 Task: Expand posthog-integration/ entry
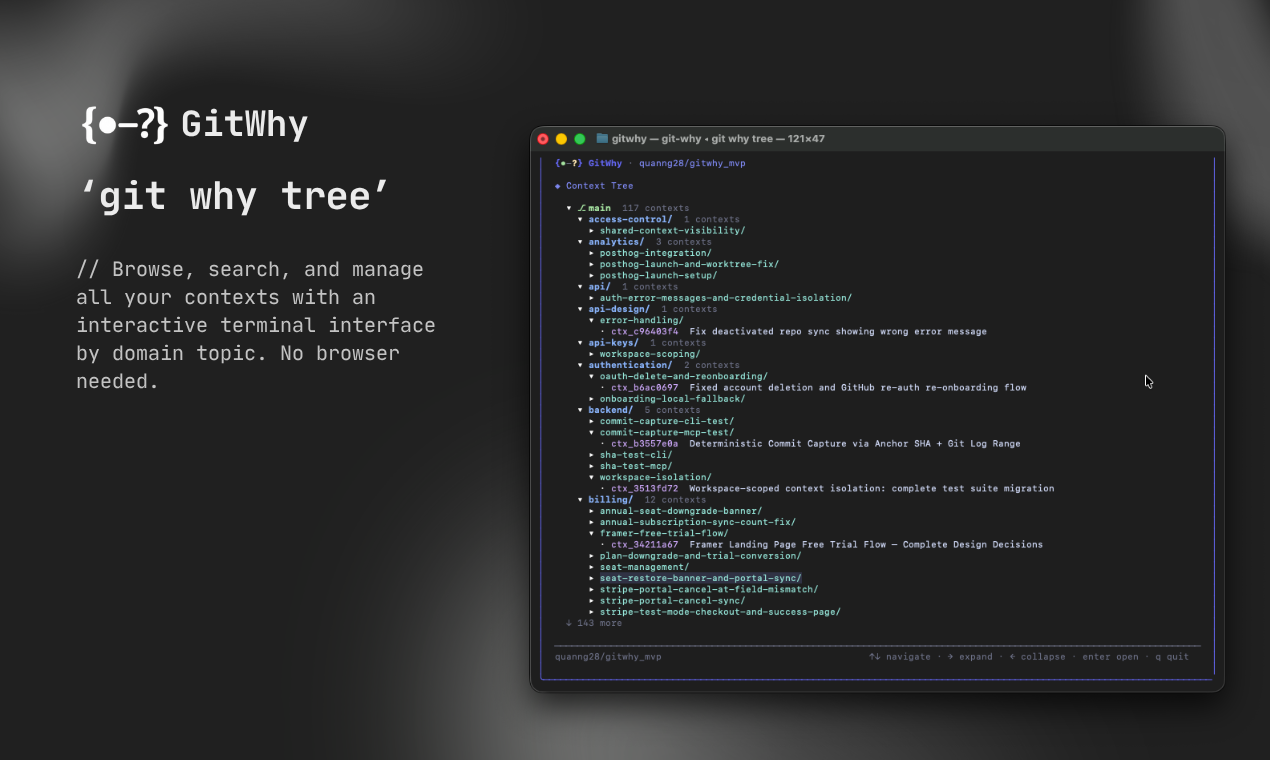pos(650,253)
